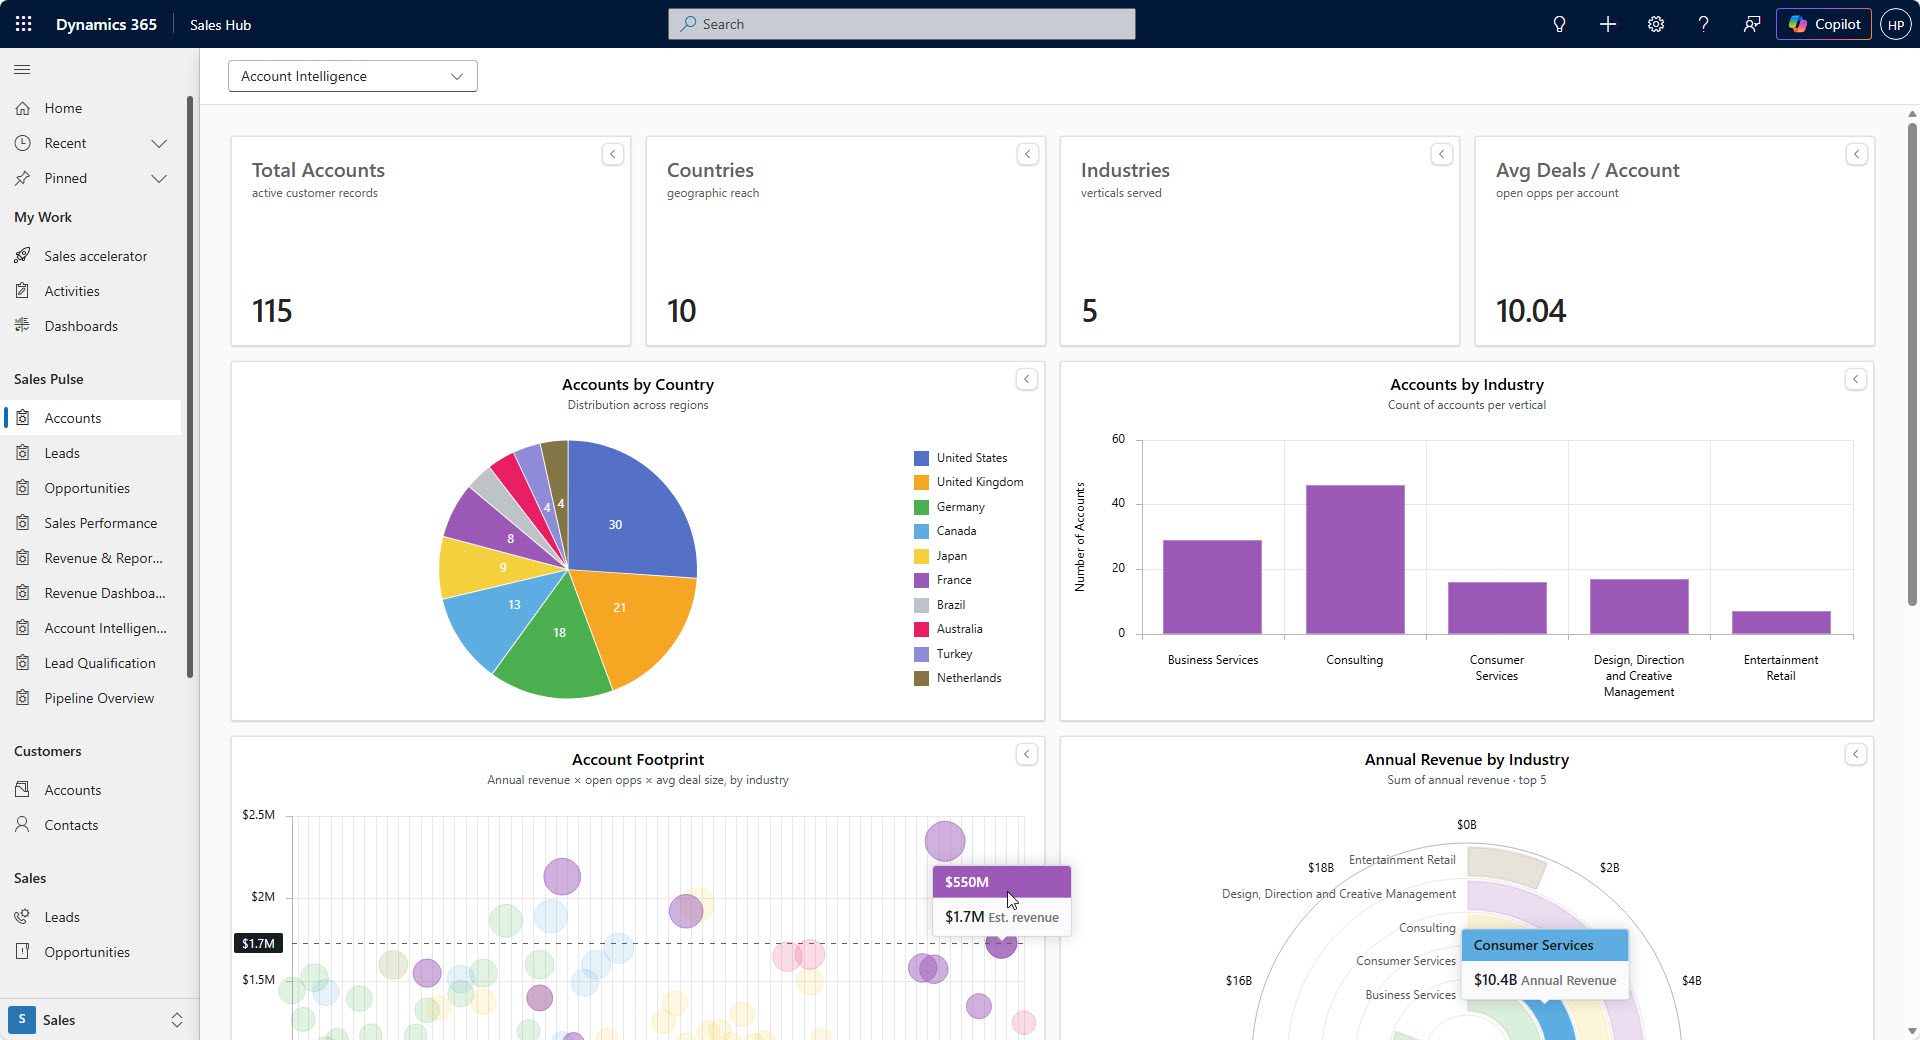Expand the Pinned section chevron
1920x1040 pixels.
(x=159, y=178)
